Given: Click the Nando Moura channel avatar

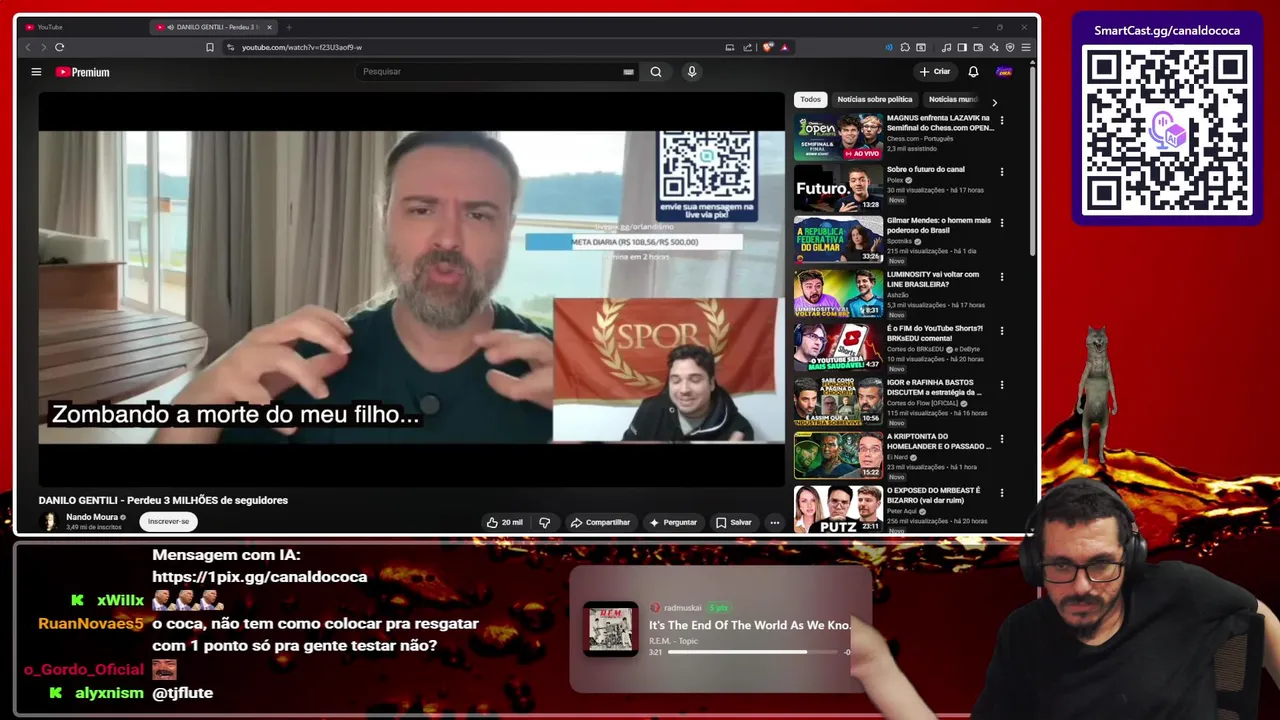Looking at the screenshot, I should point(49,522).
